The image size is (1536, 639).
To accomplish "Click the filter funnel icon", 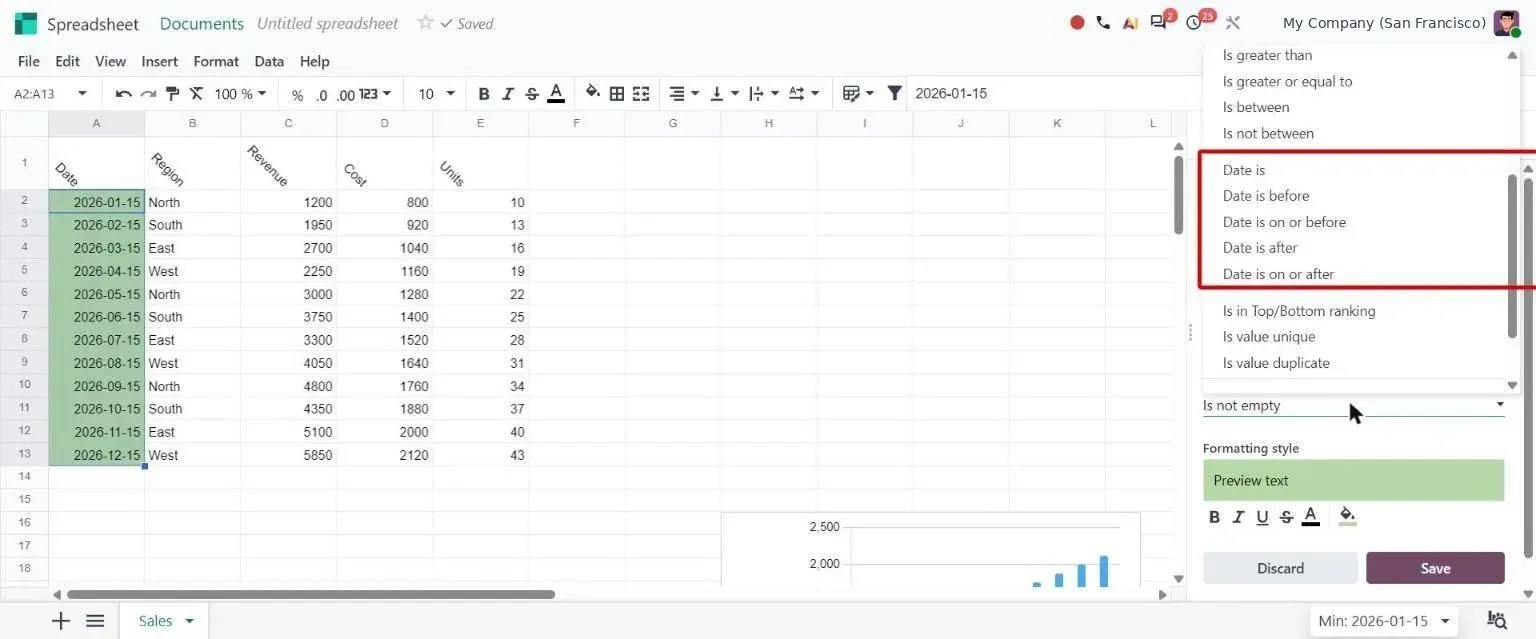I will click(895, 93).
